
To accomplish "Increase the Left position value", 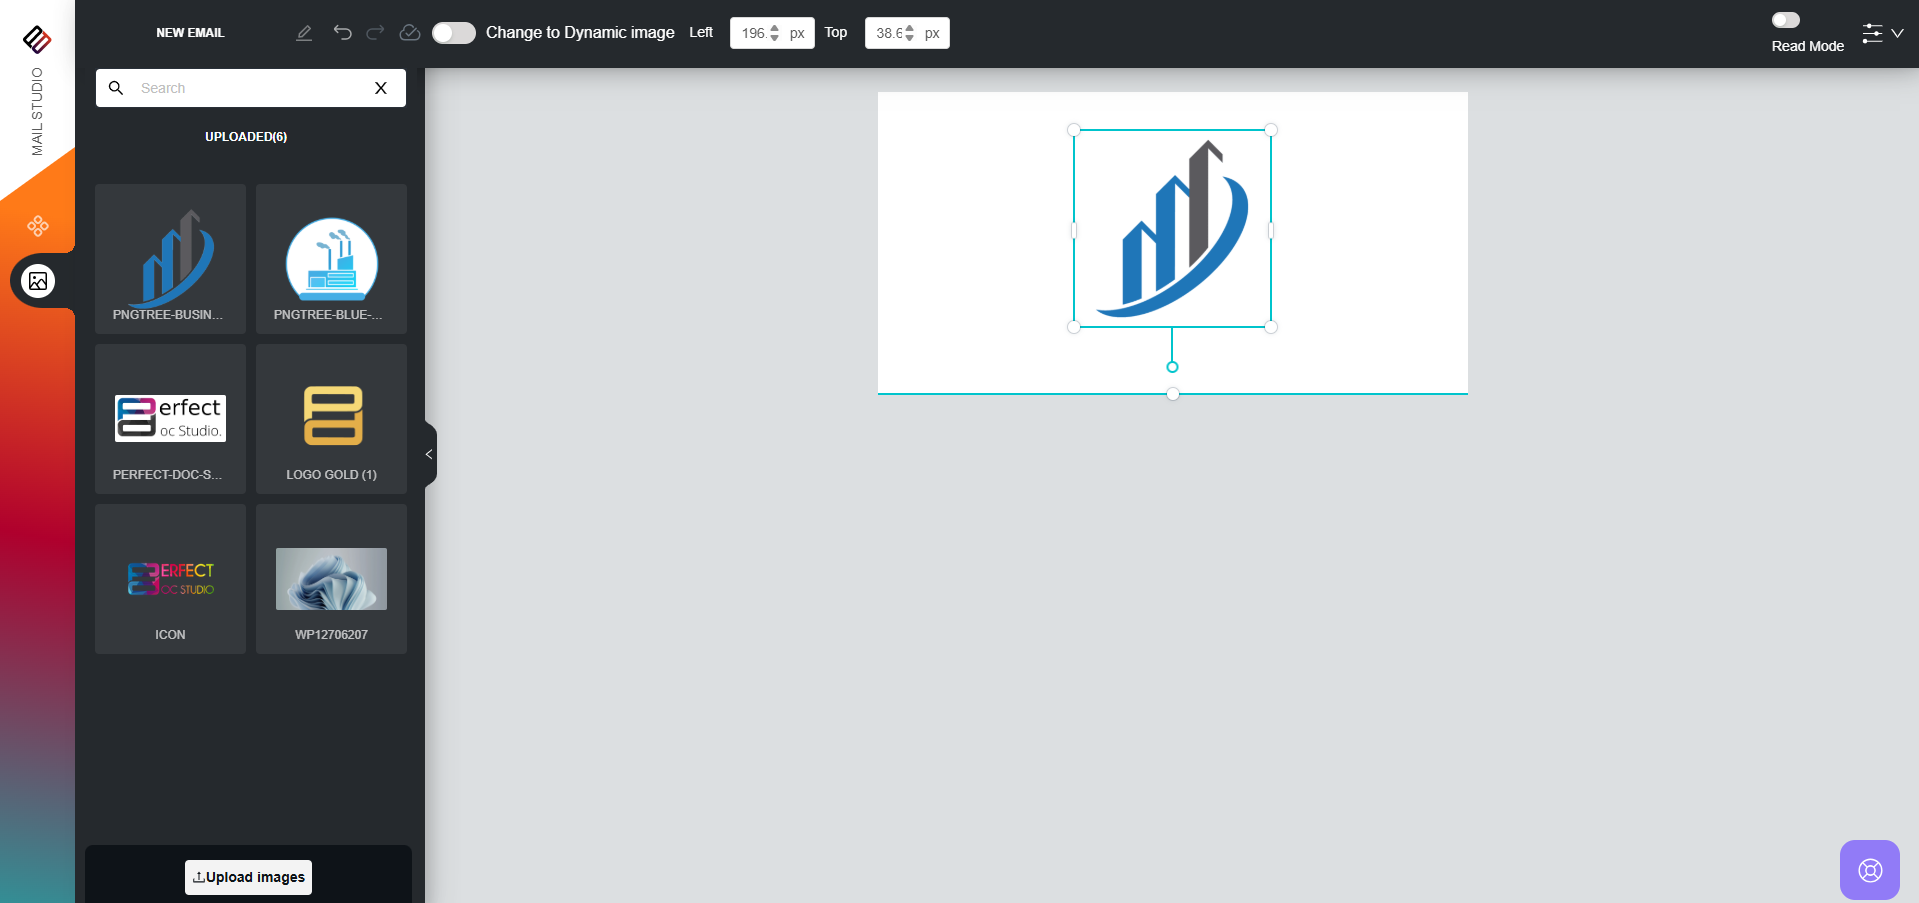I will tap(775, 28).
